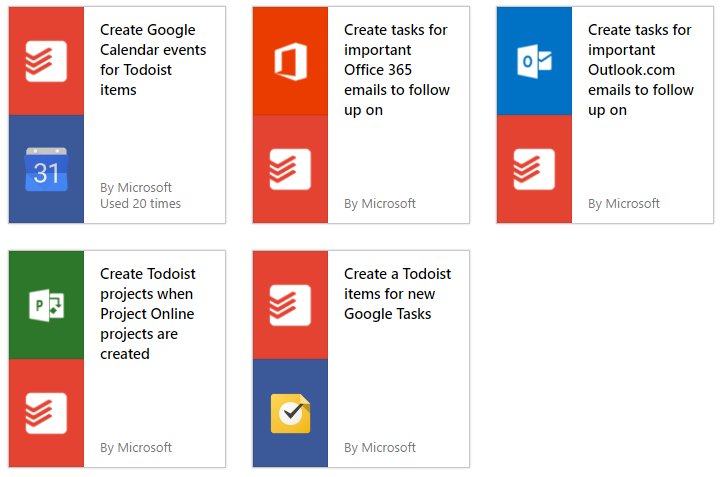Choose the Outlook.com emails follow-up template title

(x=641, y=70)
